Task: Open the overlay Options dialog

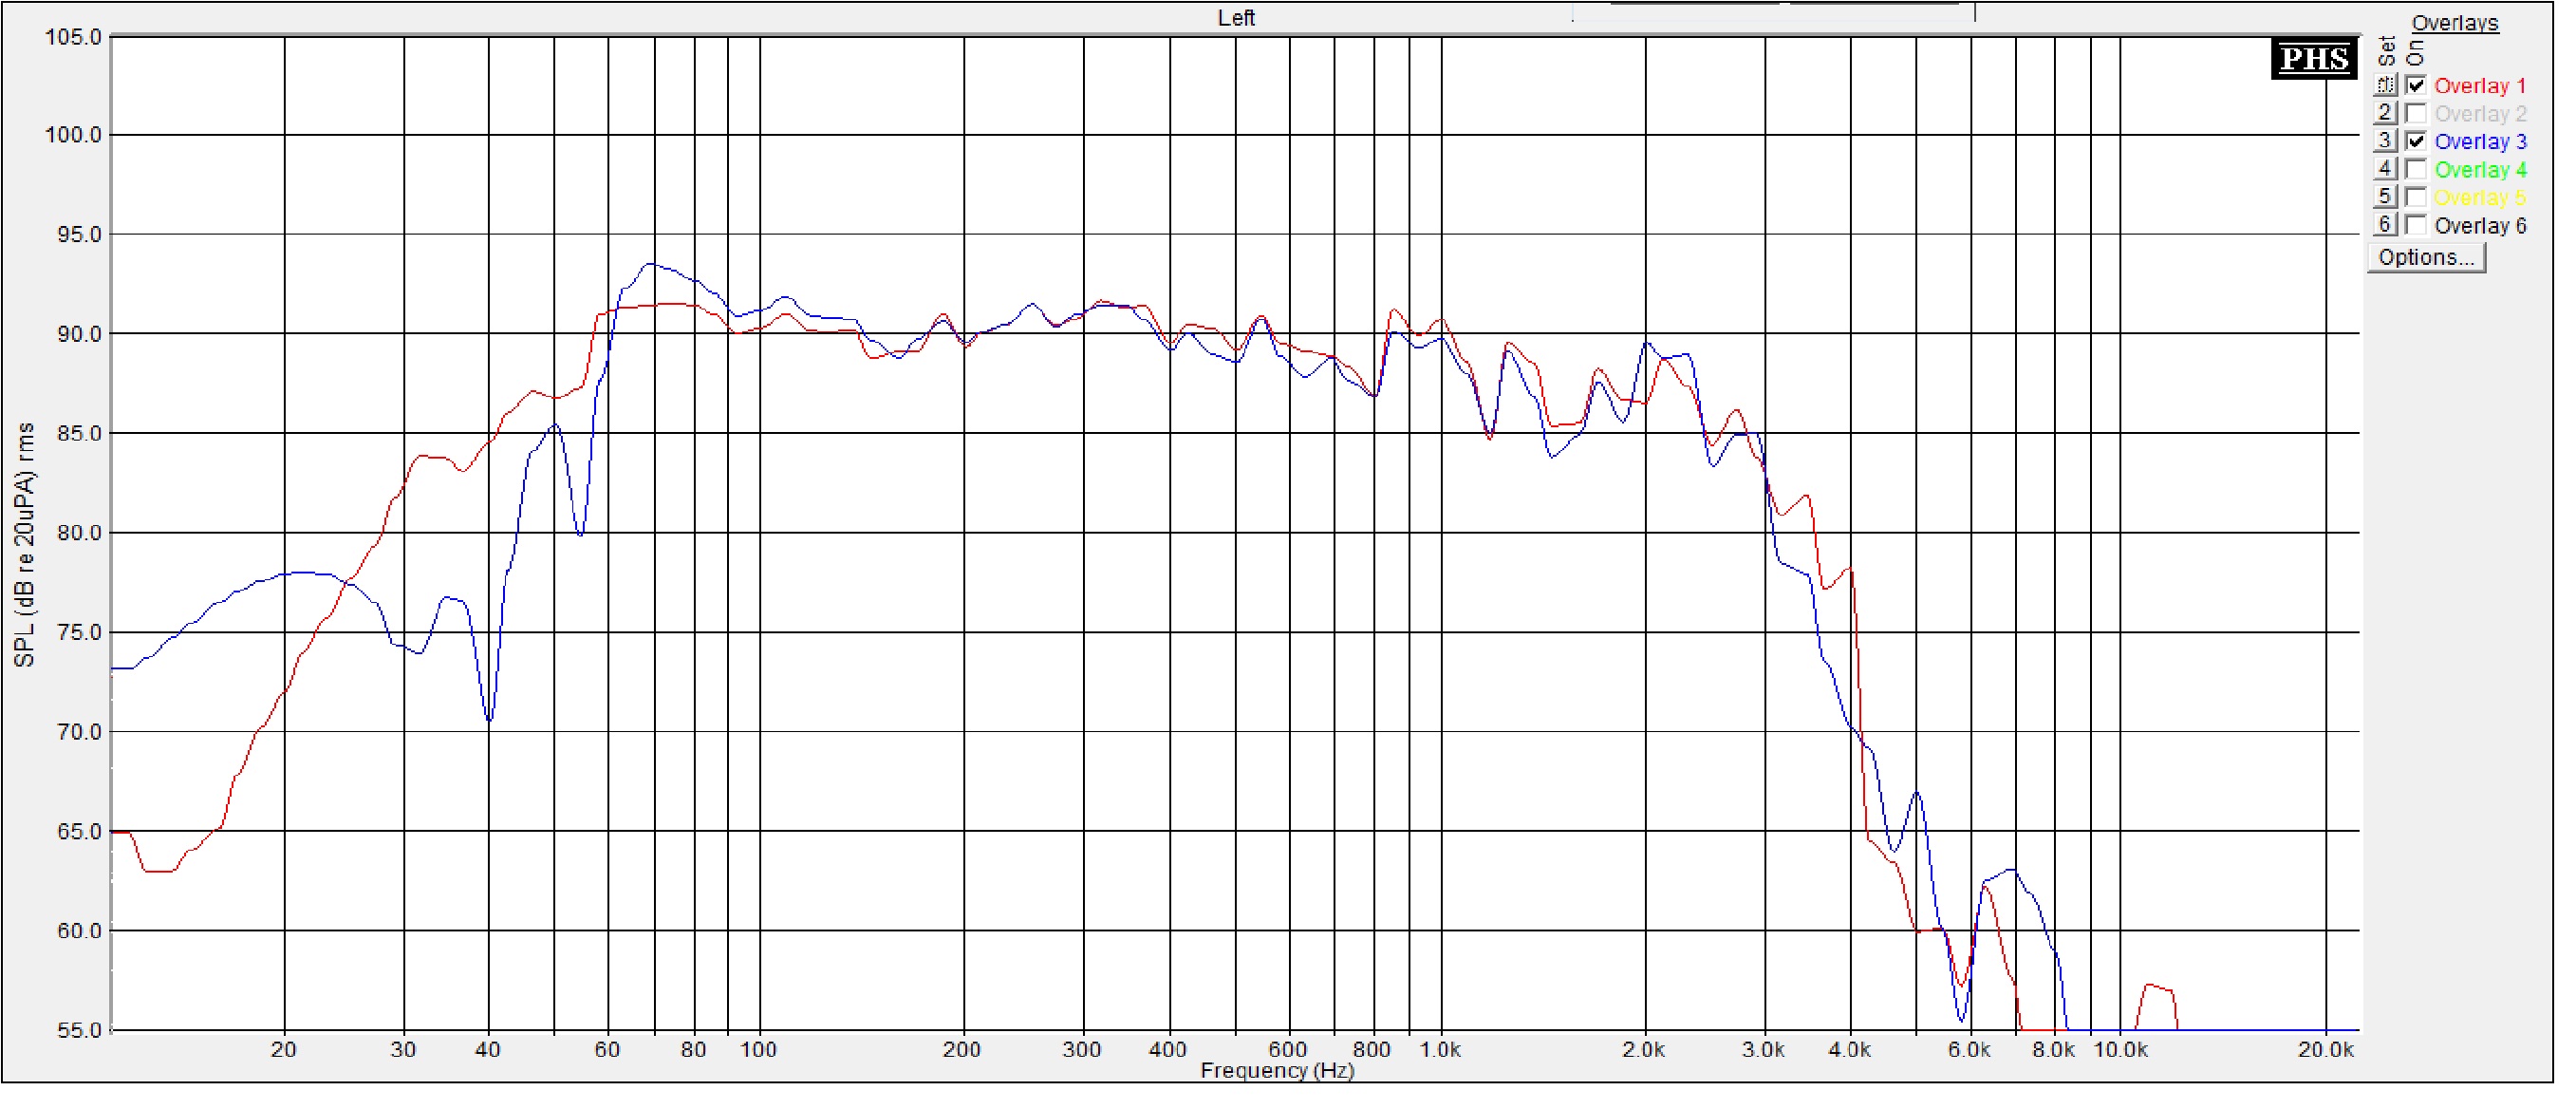Action: (2426, 258)
